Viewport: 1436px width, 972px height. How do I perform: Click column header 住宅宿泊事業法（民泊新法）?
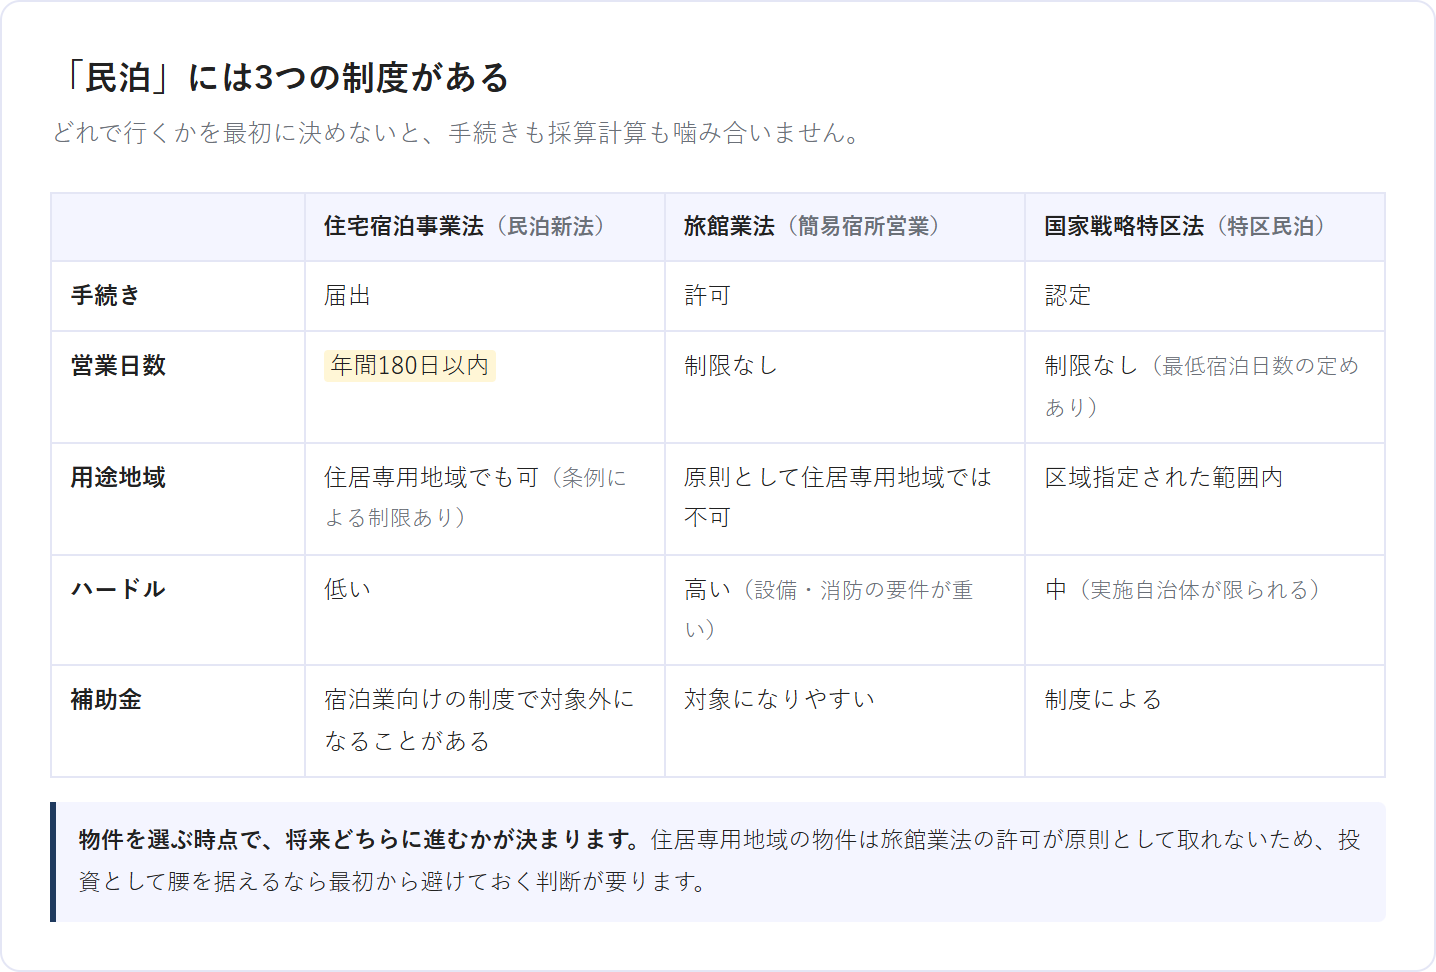(485, 227)
